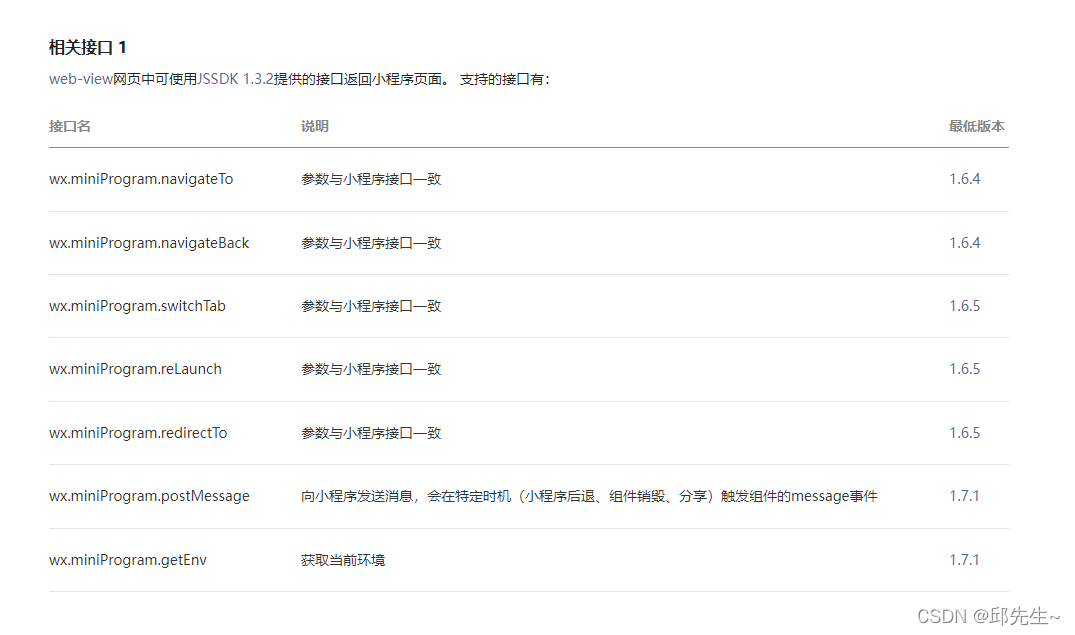Select wx.miniProgram.reLaunch cell
1075x635 pixels.
pyautogui.click(x=135, y=369)
